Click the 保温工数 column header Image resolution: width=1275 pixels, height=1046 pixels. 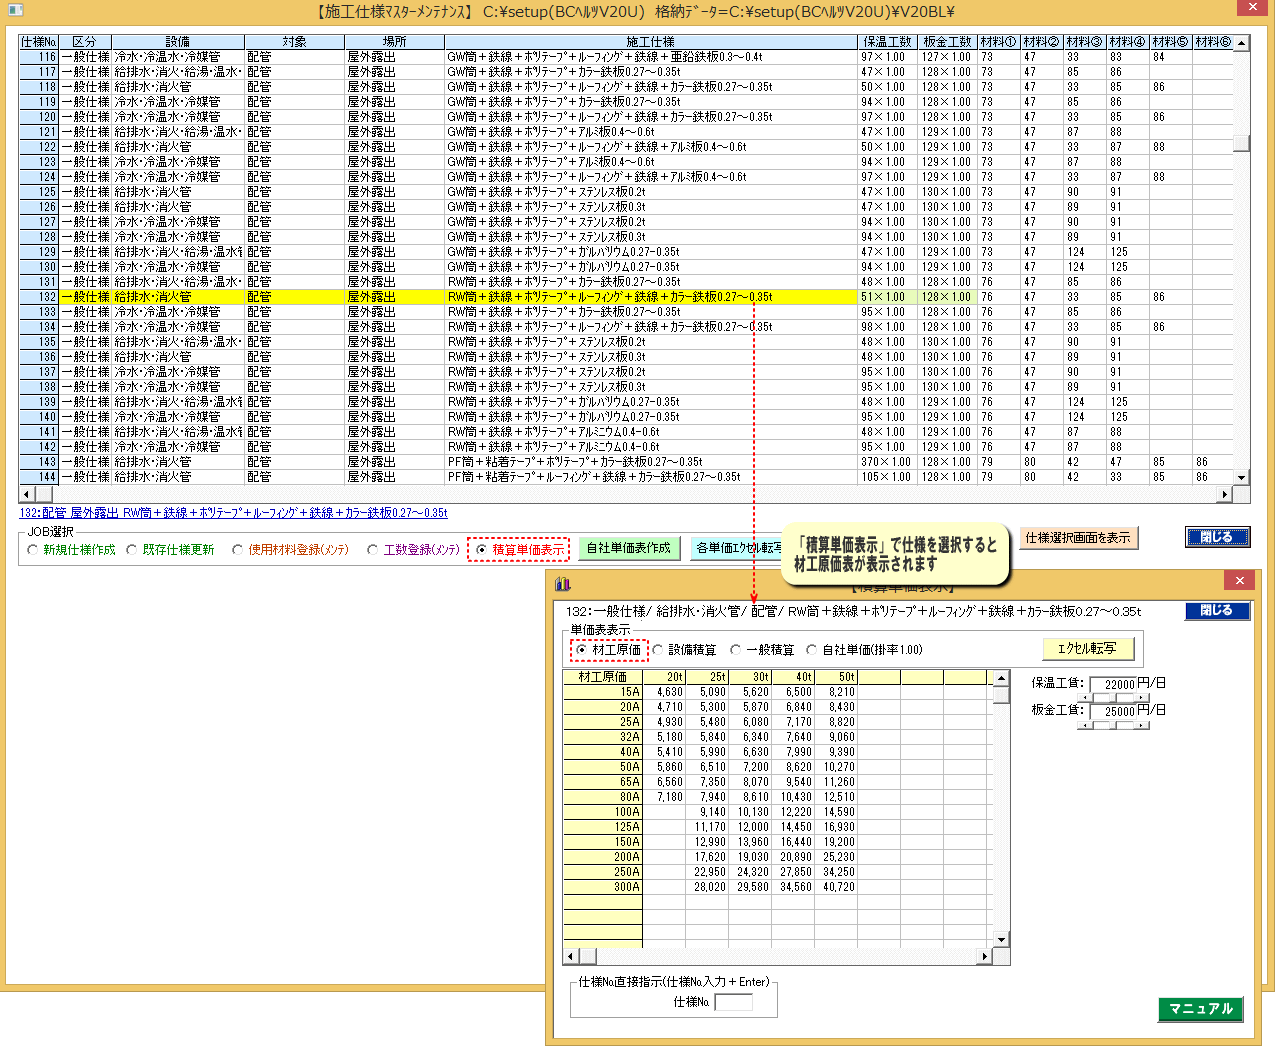[888, 42]
